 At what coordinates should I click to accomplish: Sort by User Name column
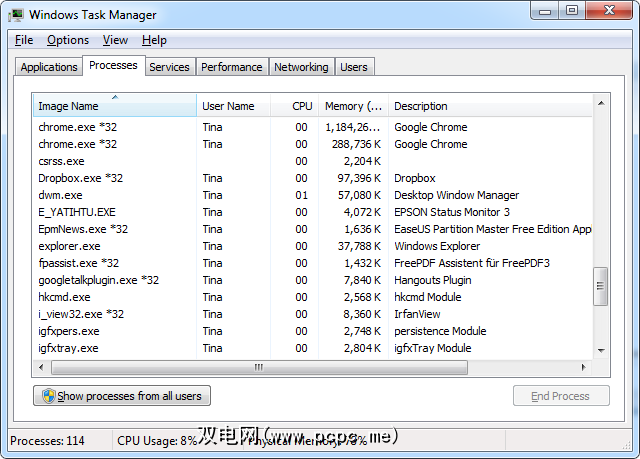point(233,106)
